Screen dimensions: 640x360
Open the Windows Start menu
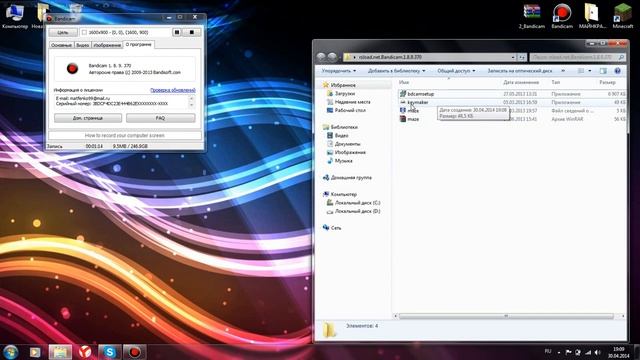(11, 352)
